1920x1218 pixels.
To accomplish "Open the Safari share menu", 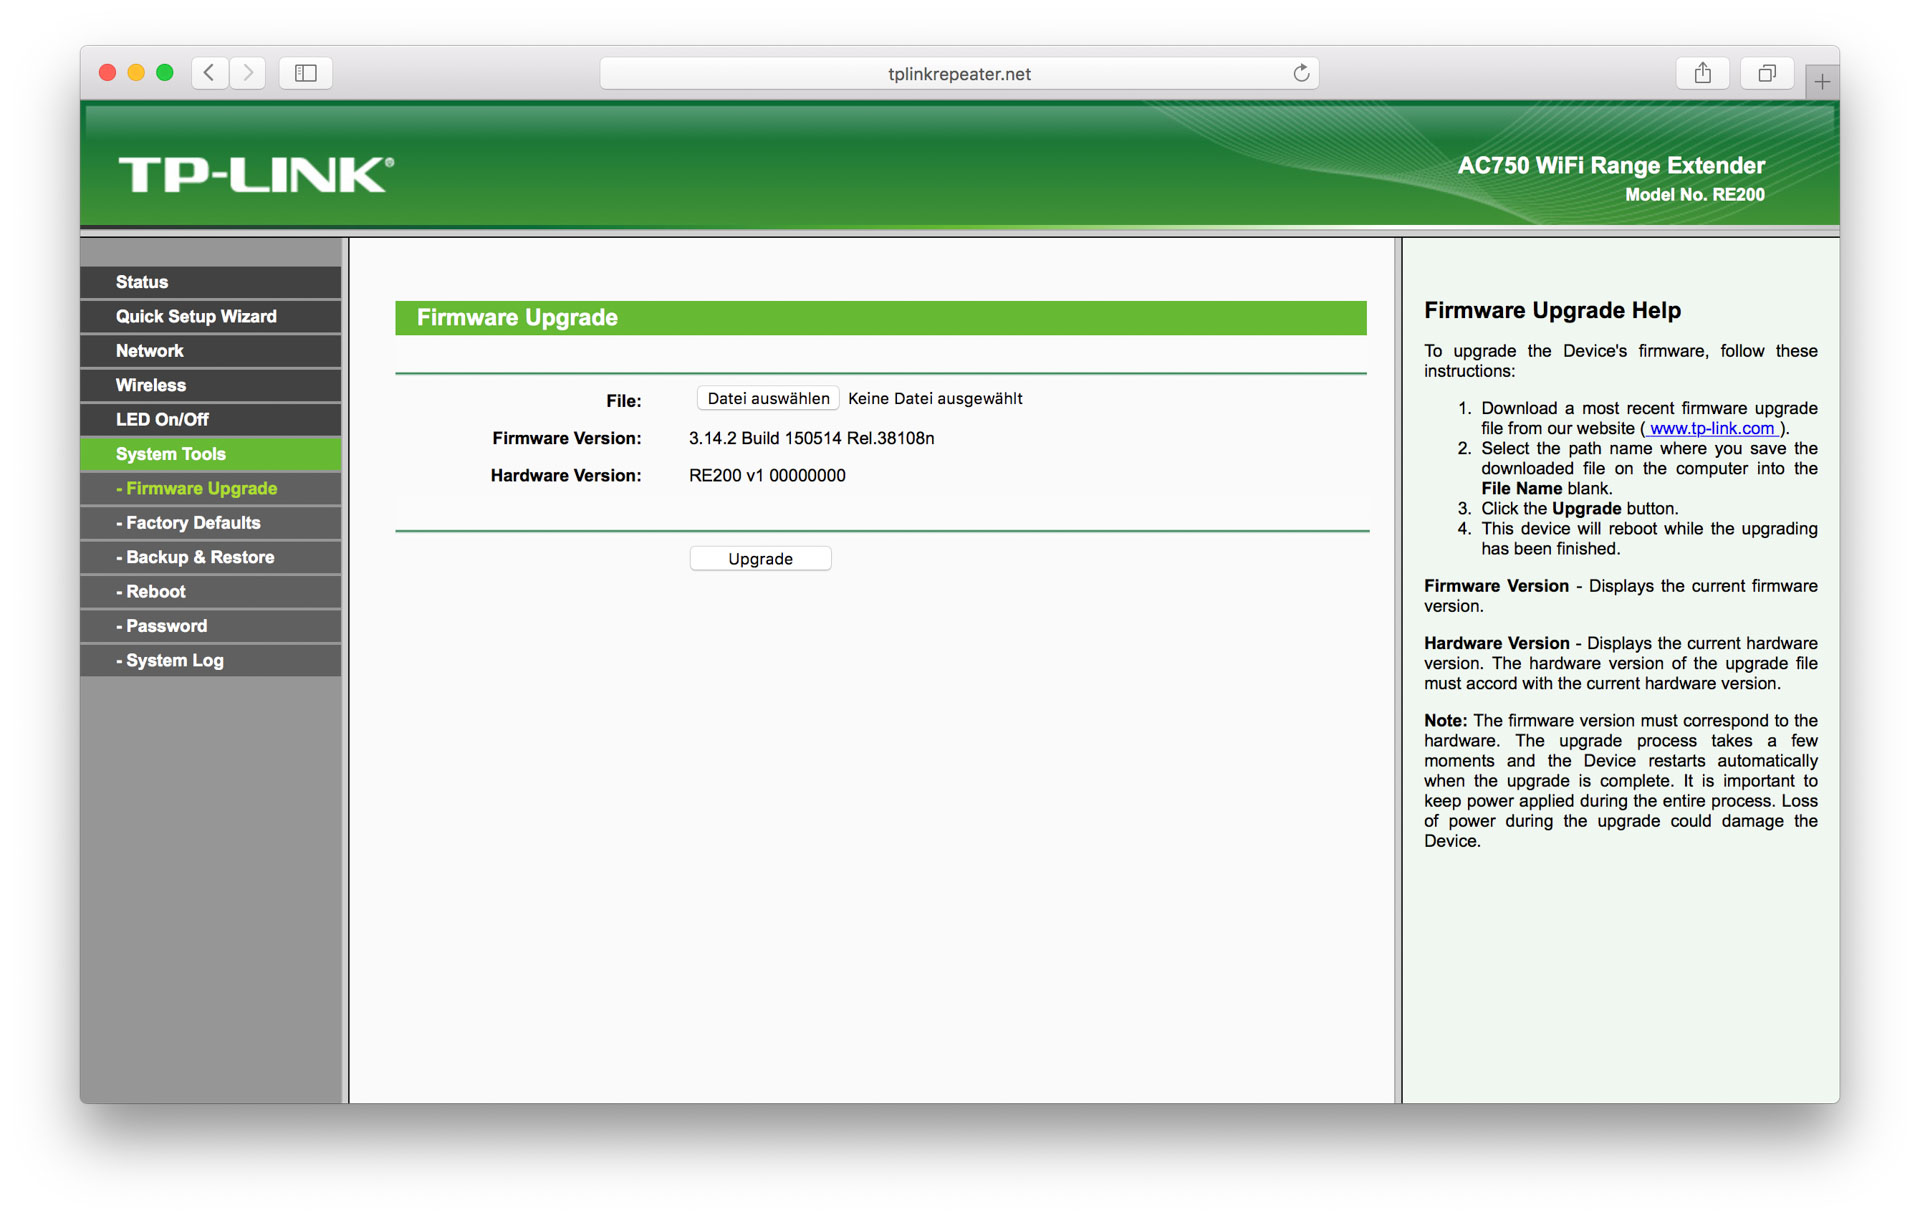I will 1702,73.
